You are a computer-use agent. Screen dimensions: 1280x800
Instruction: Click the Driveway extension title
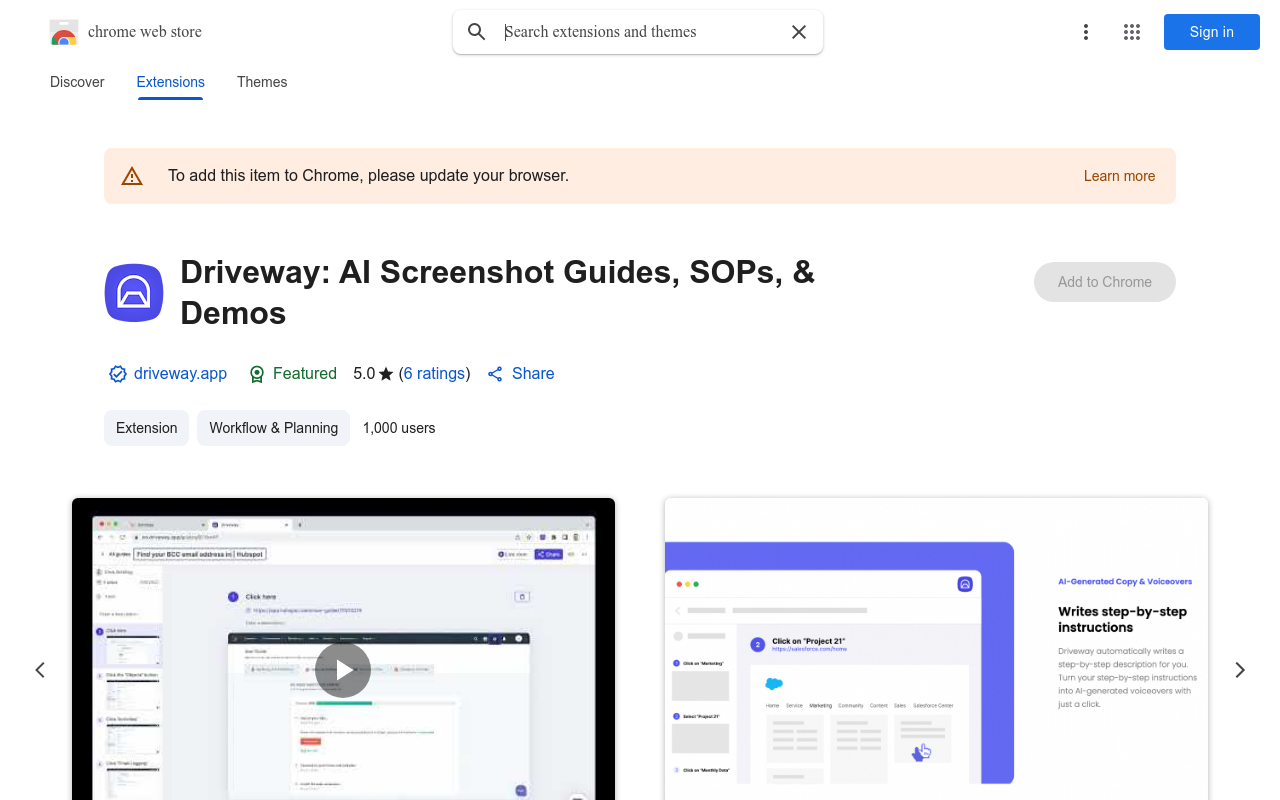(498, 293)
